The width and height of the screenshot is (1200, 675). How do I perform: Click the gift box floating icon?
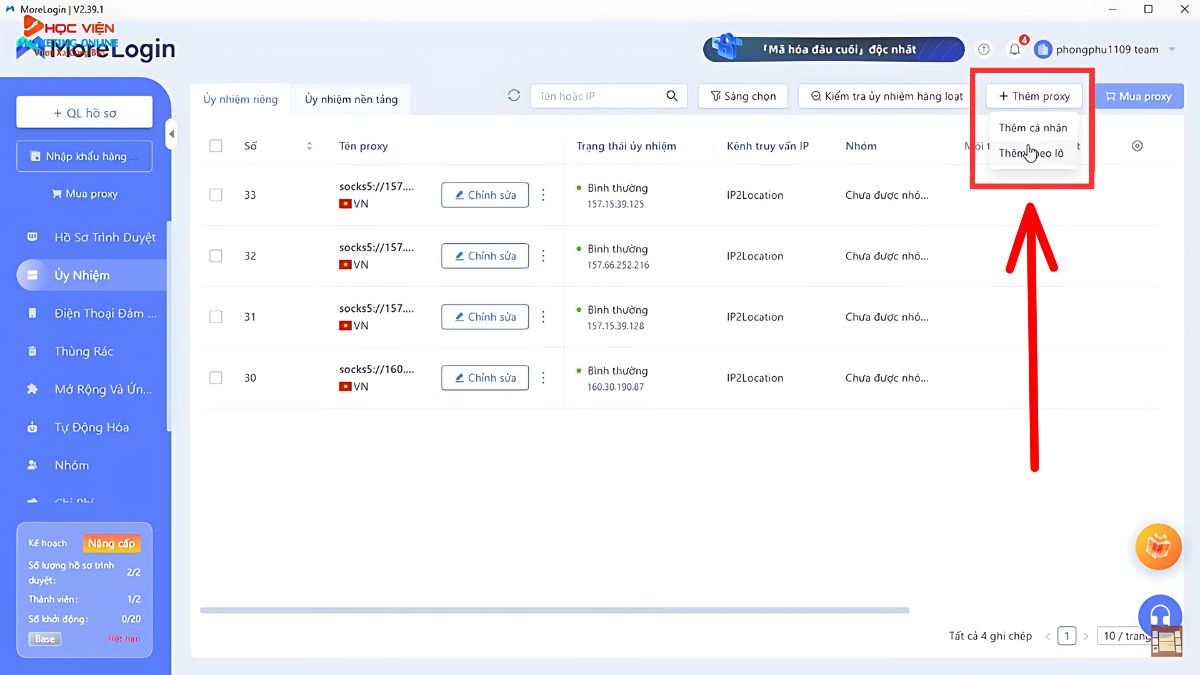pyautogui.click(x=1159, y=547)
